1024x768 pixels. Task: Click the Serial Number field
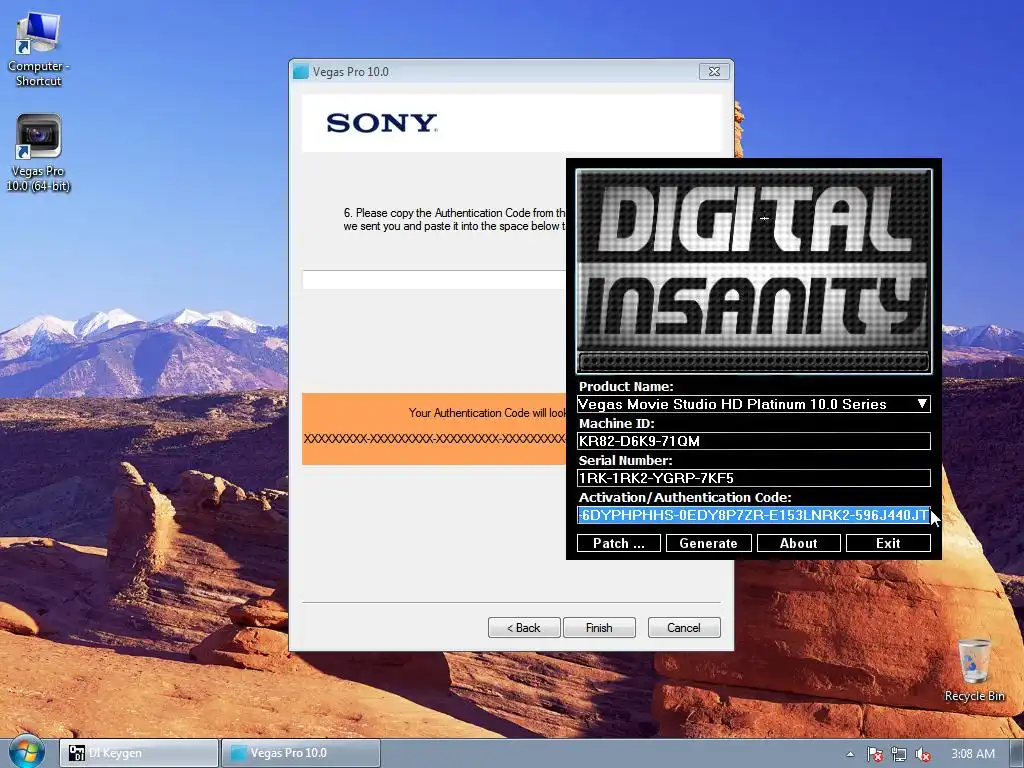coord(754,478)
